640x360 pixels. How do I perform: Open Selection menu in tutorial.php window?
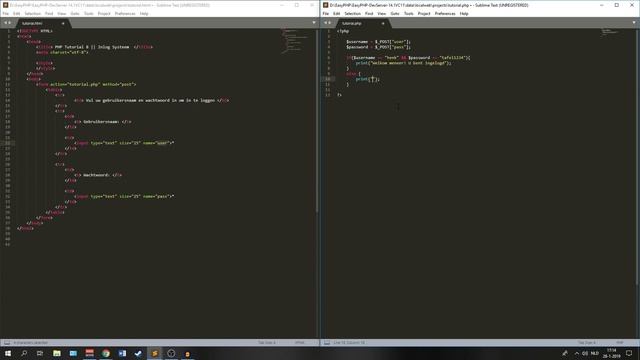pos(353,13)
